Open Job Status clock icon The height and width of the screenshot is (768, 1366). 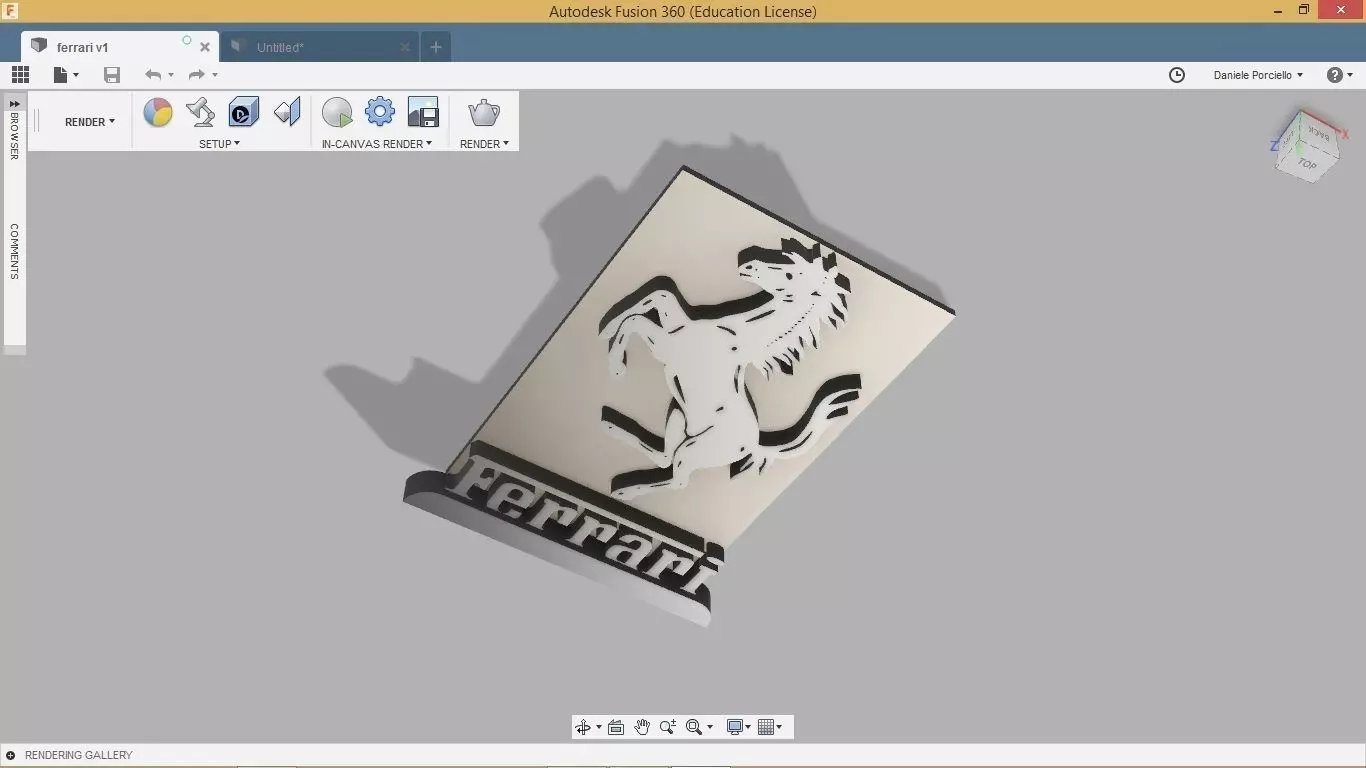pos(1177,75)
